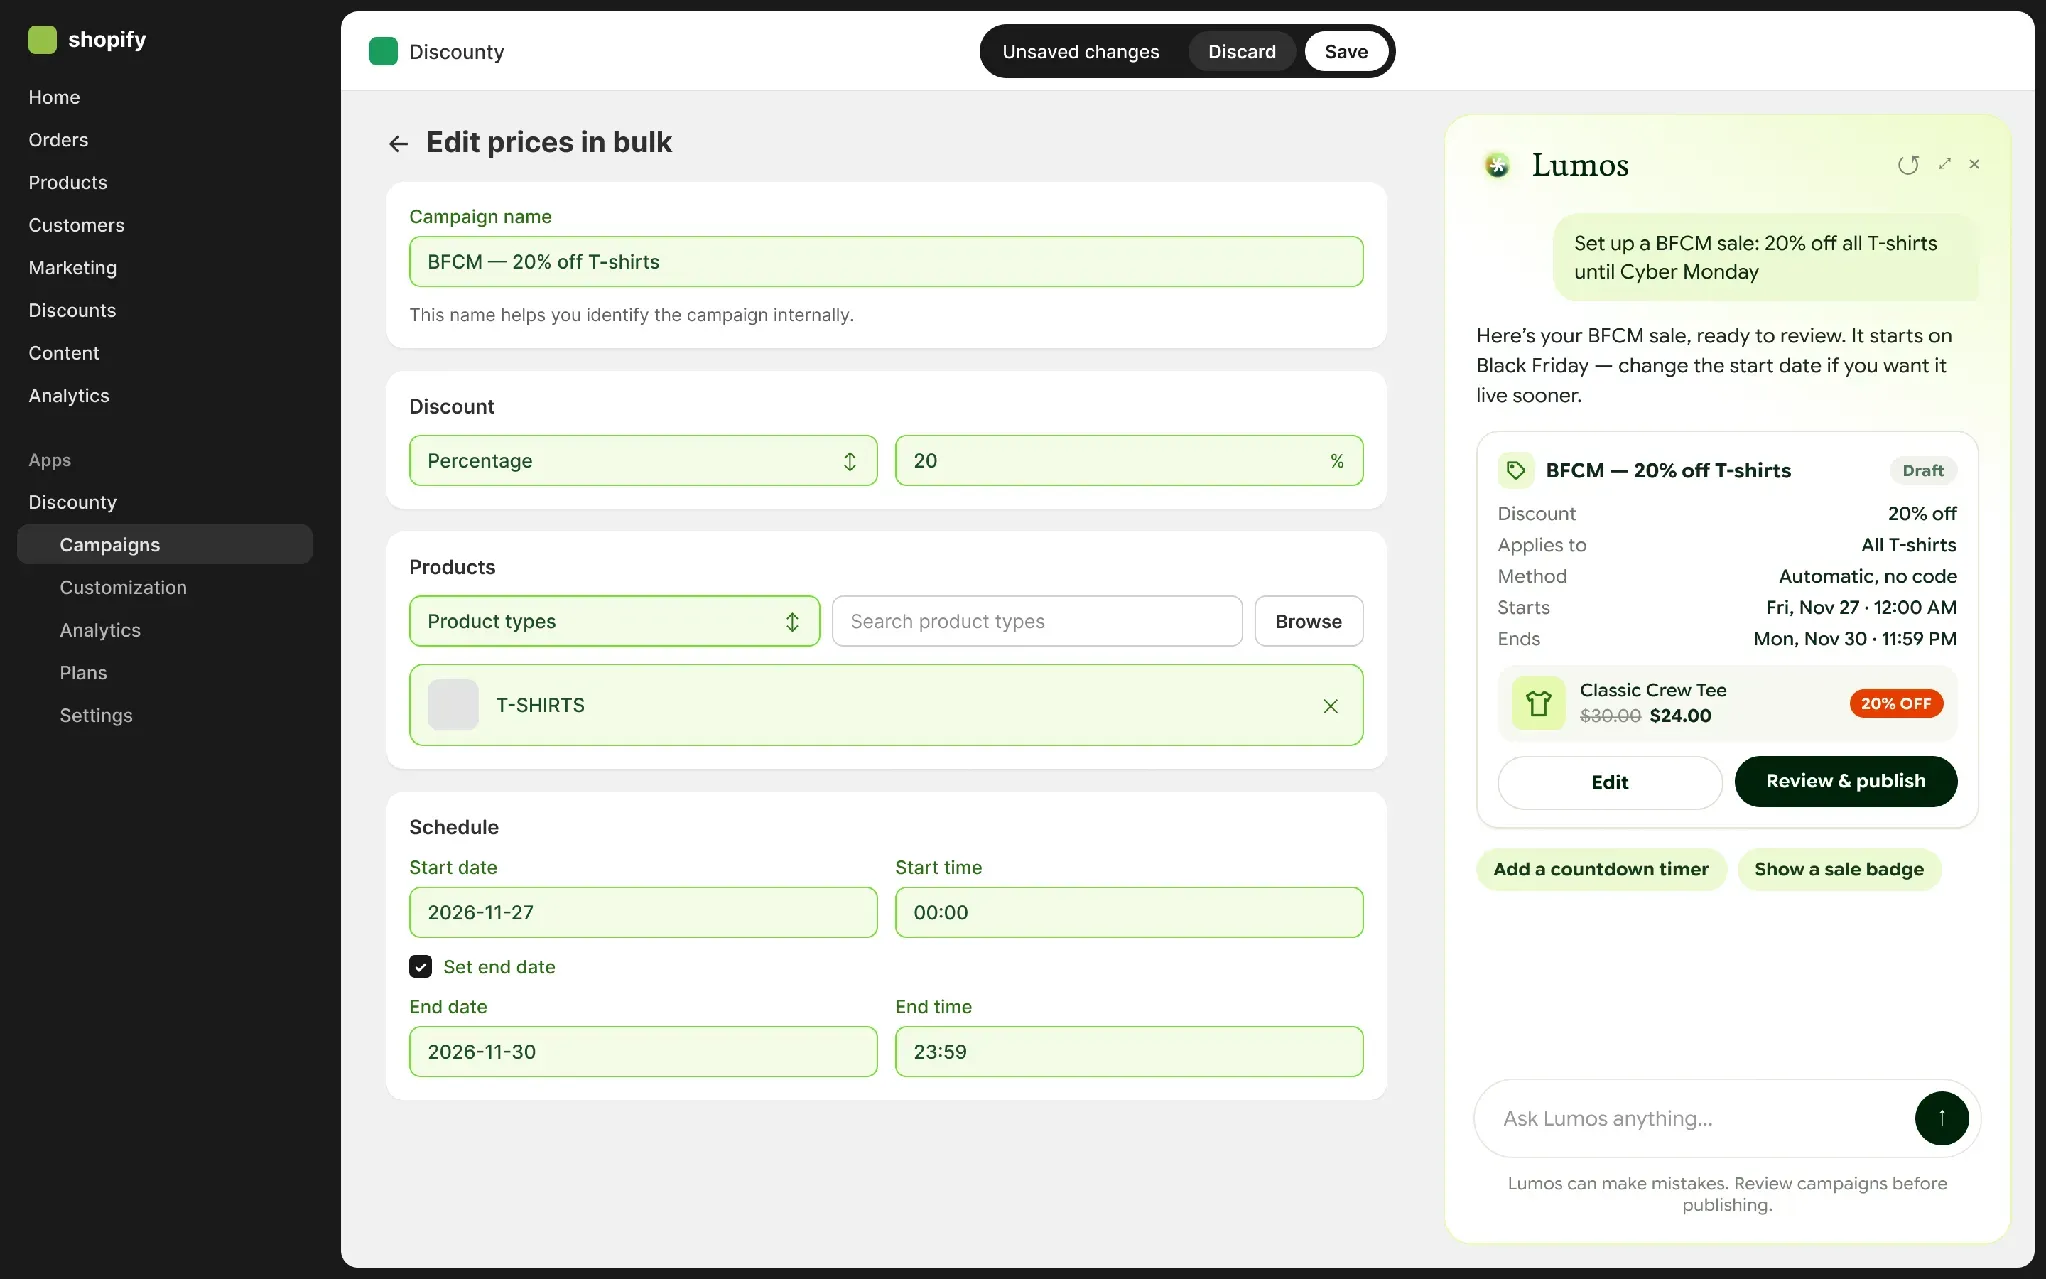Screen dimensions: 2046x1279
Task: Click the Lumos logo icon
Action: (x=1497, y=165)
